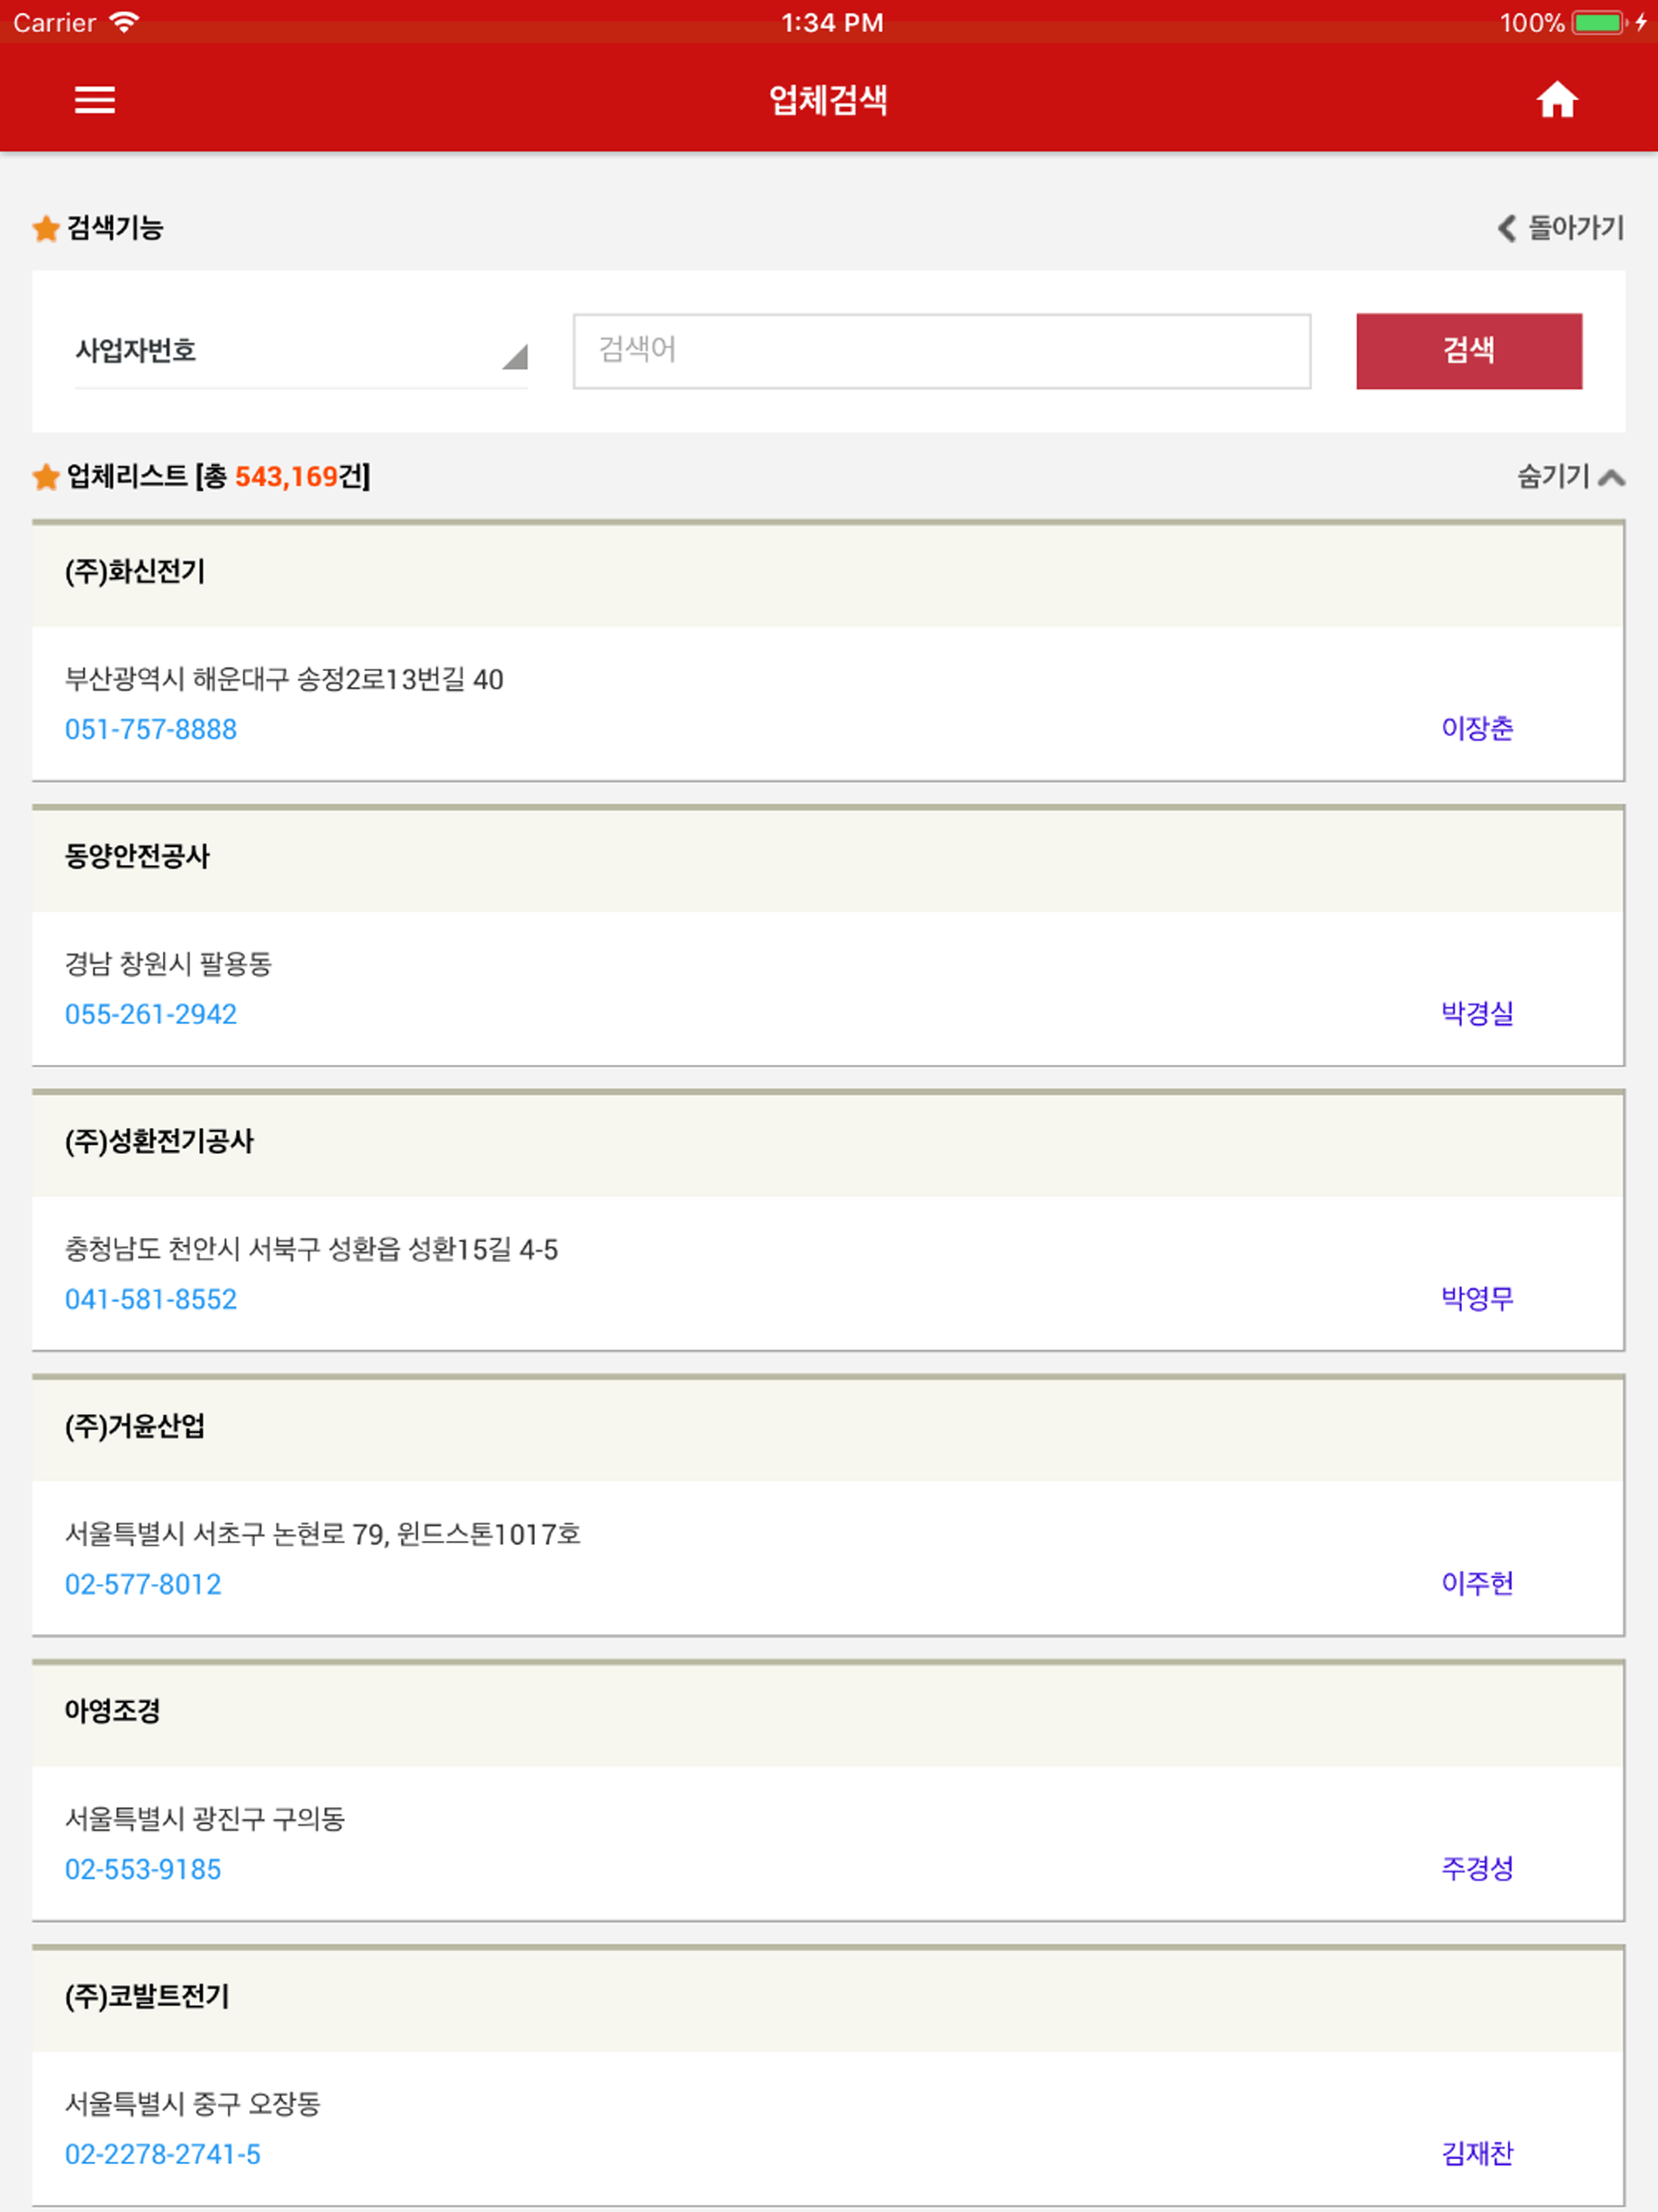Open the hamburger menu icon

click(x=95, y=100)
